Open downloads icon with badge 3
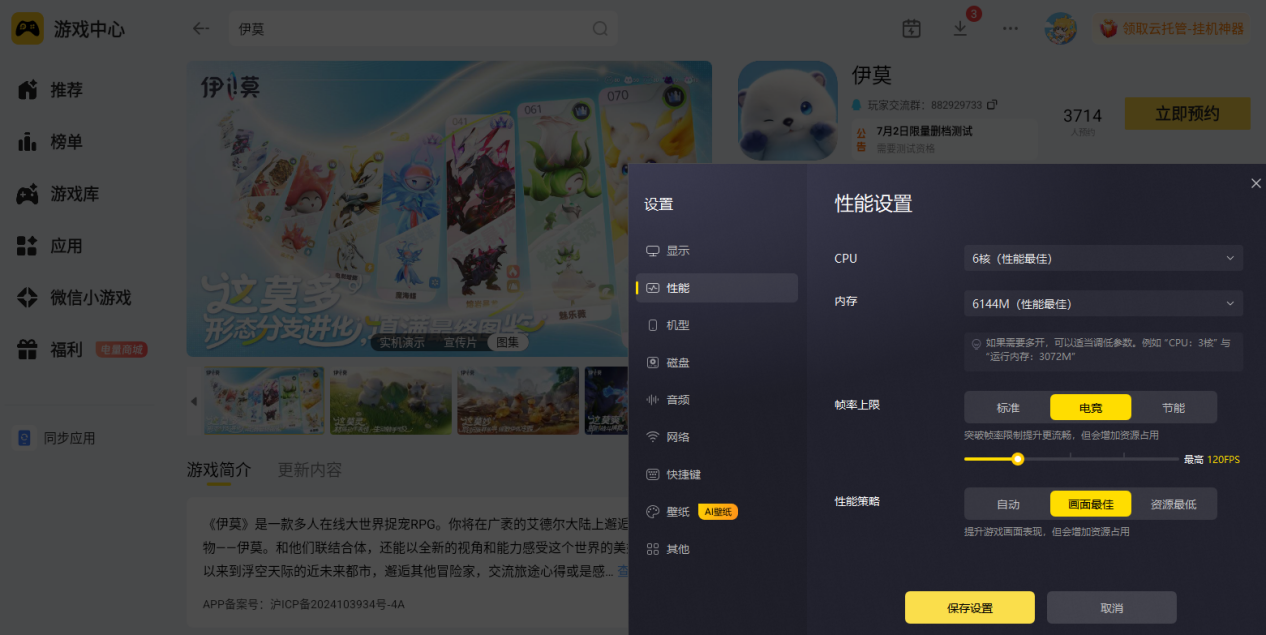1266x635 pixels. (x=960, y=29)
